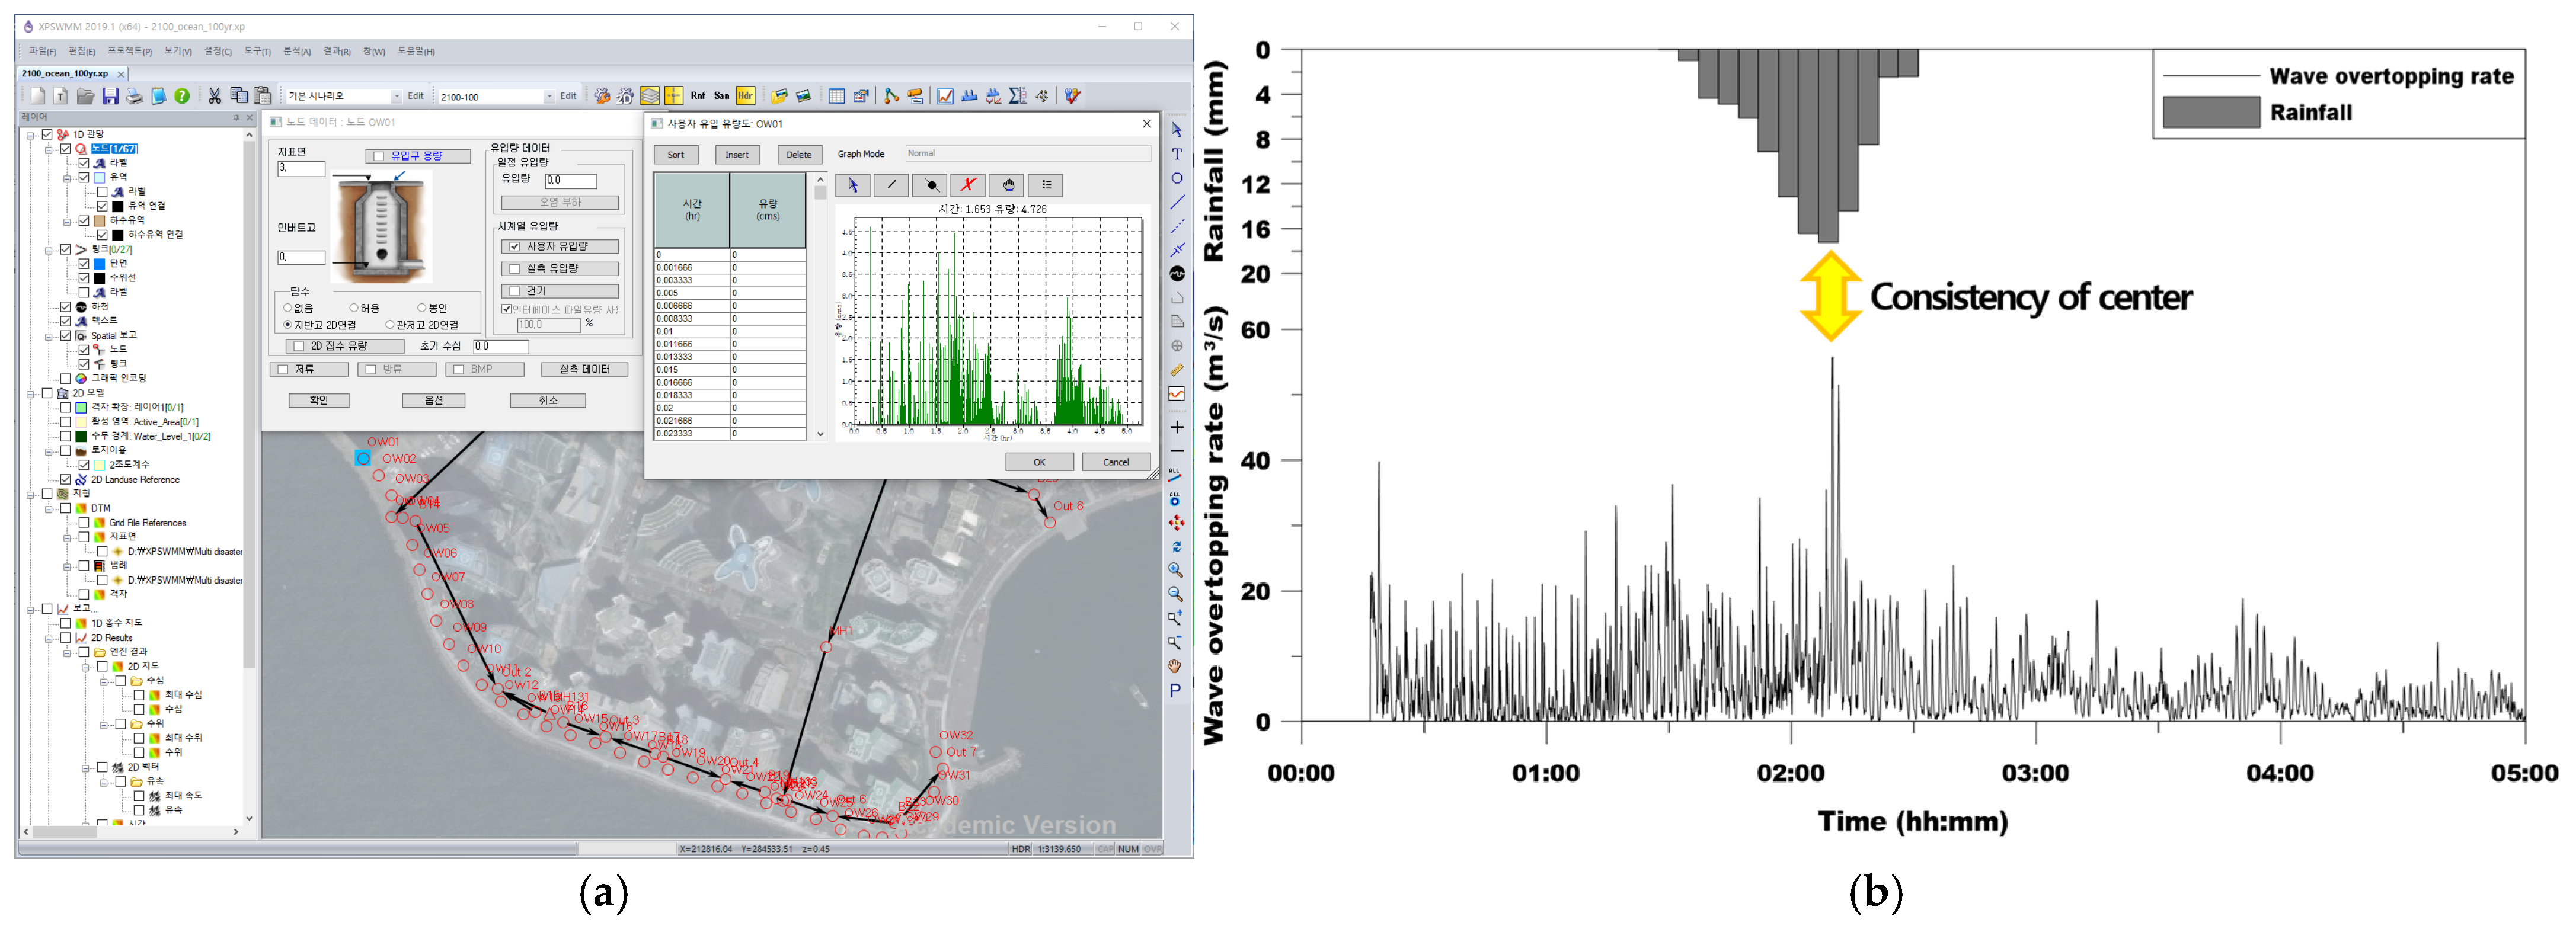Click the Sort button

(x=676, y=155)
